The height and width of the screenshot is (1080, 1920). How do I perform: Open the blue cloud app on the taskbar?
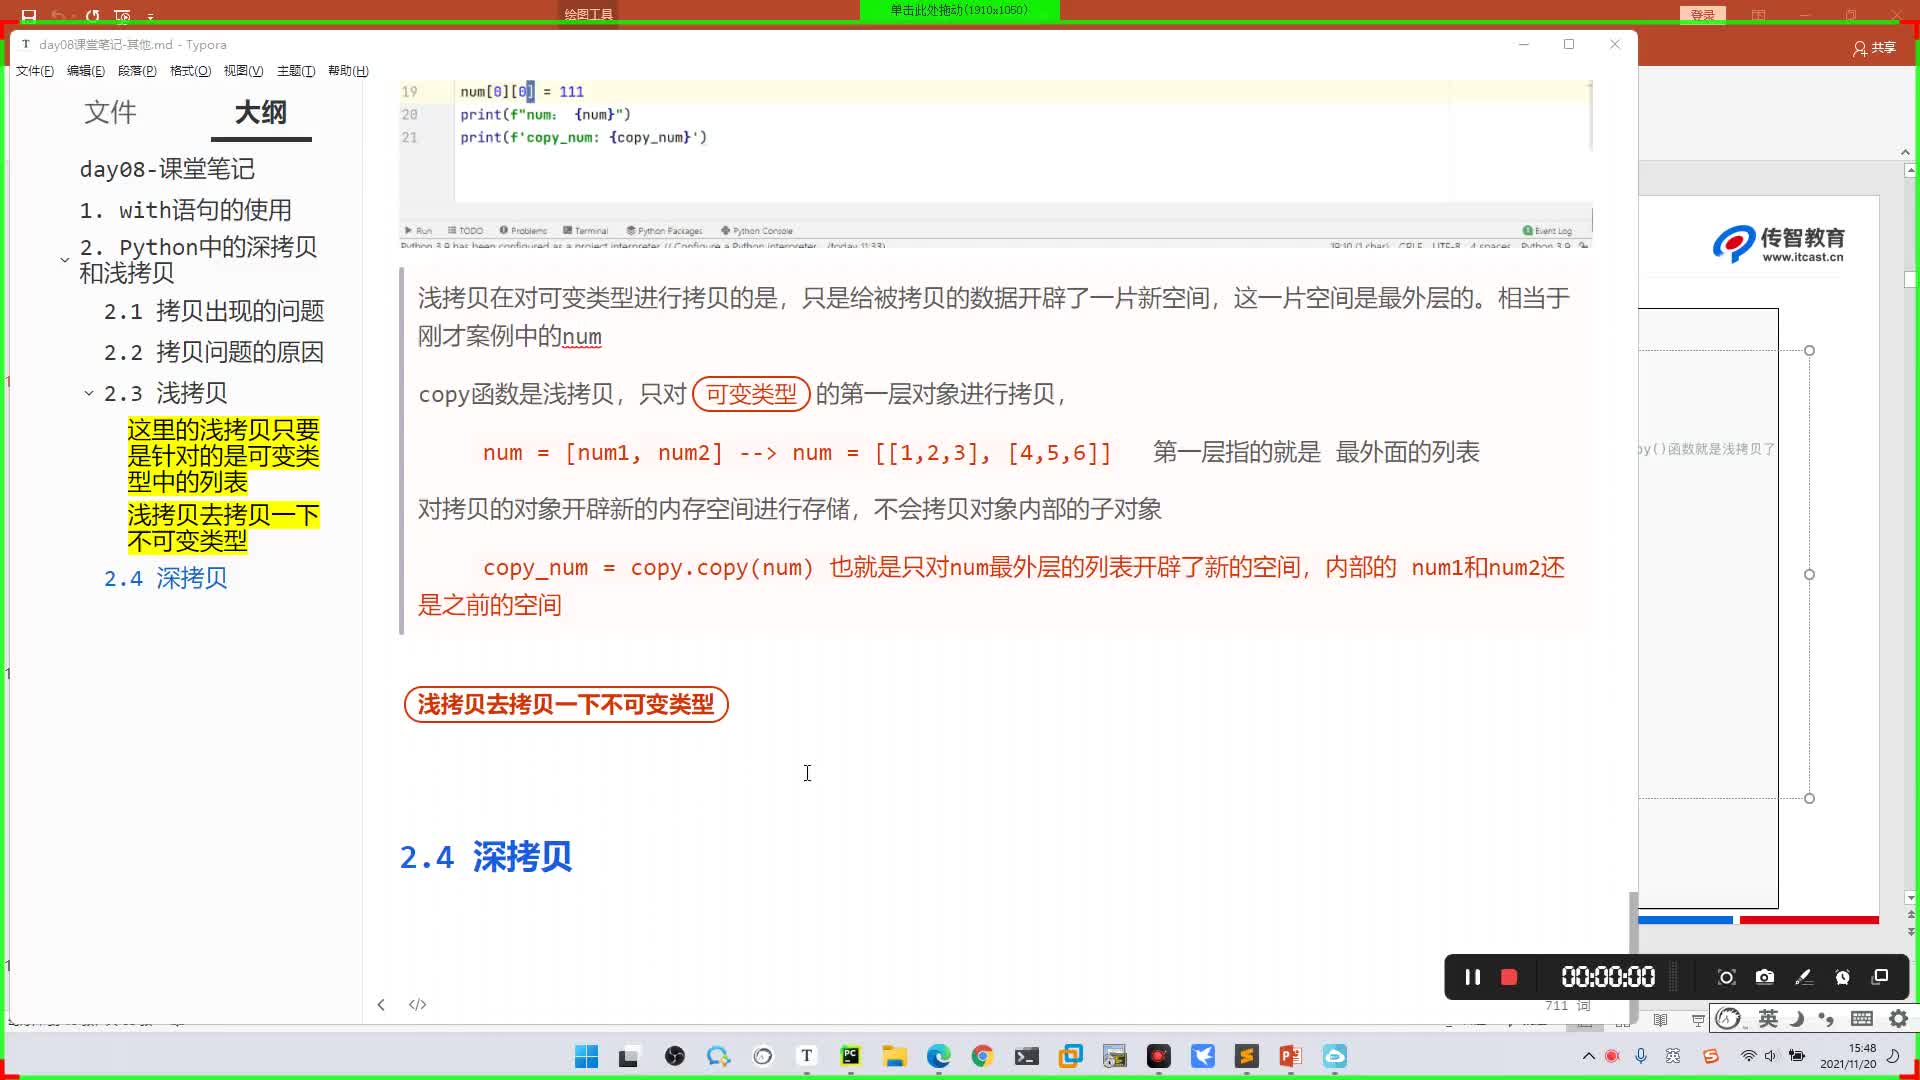coord(1335,1056)
